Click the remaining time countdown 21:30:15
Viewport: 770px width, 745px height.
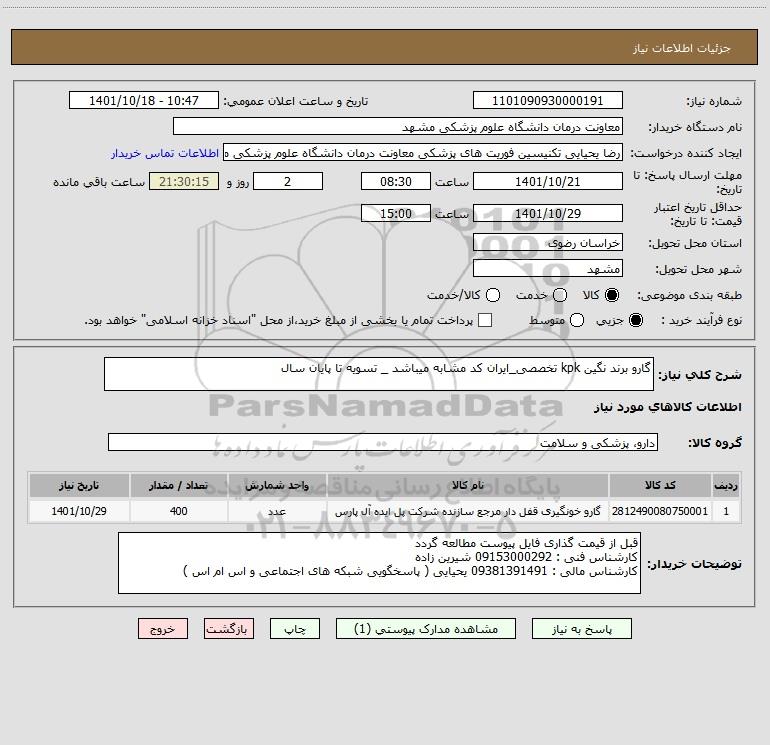point(184,181)
